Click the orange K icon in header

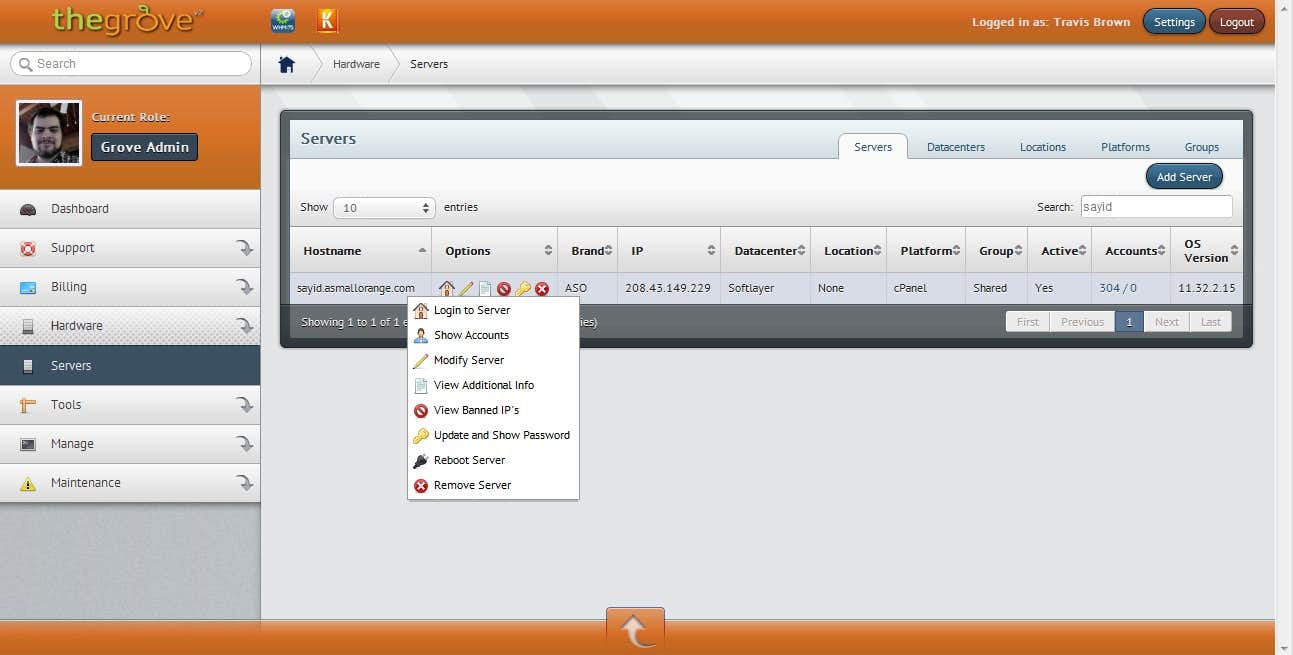coord(327,21)
